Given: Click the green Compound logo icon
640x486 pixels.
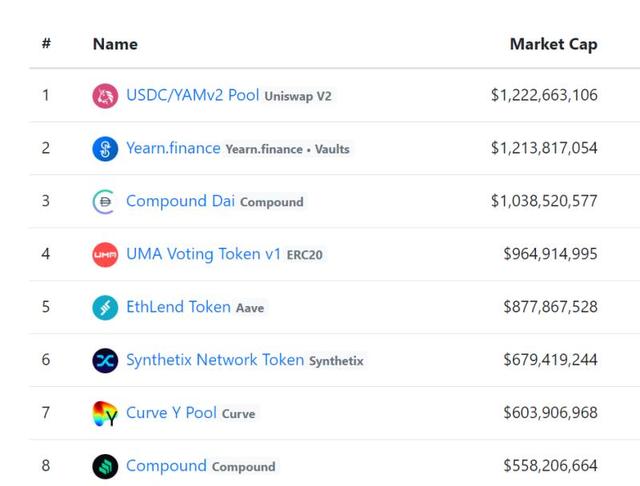Looking at the screenshot, I should click(105, 466).
